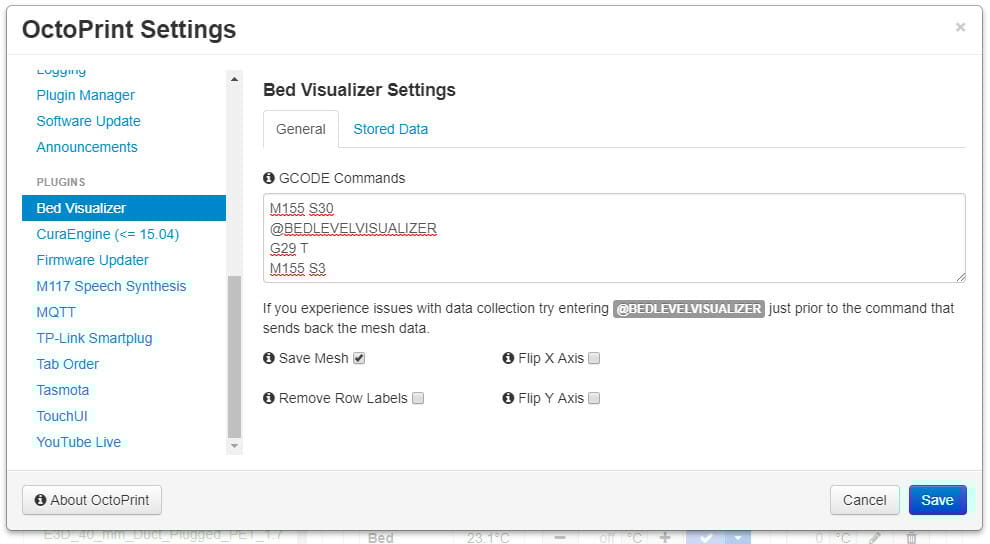
Task: Click the Save button
Action: click(937, 500)
